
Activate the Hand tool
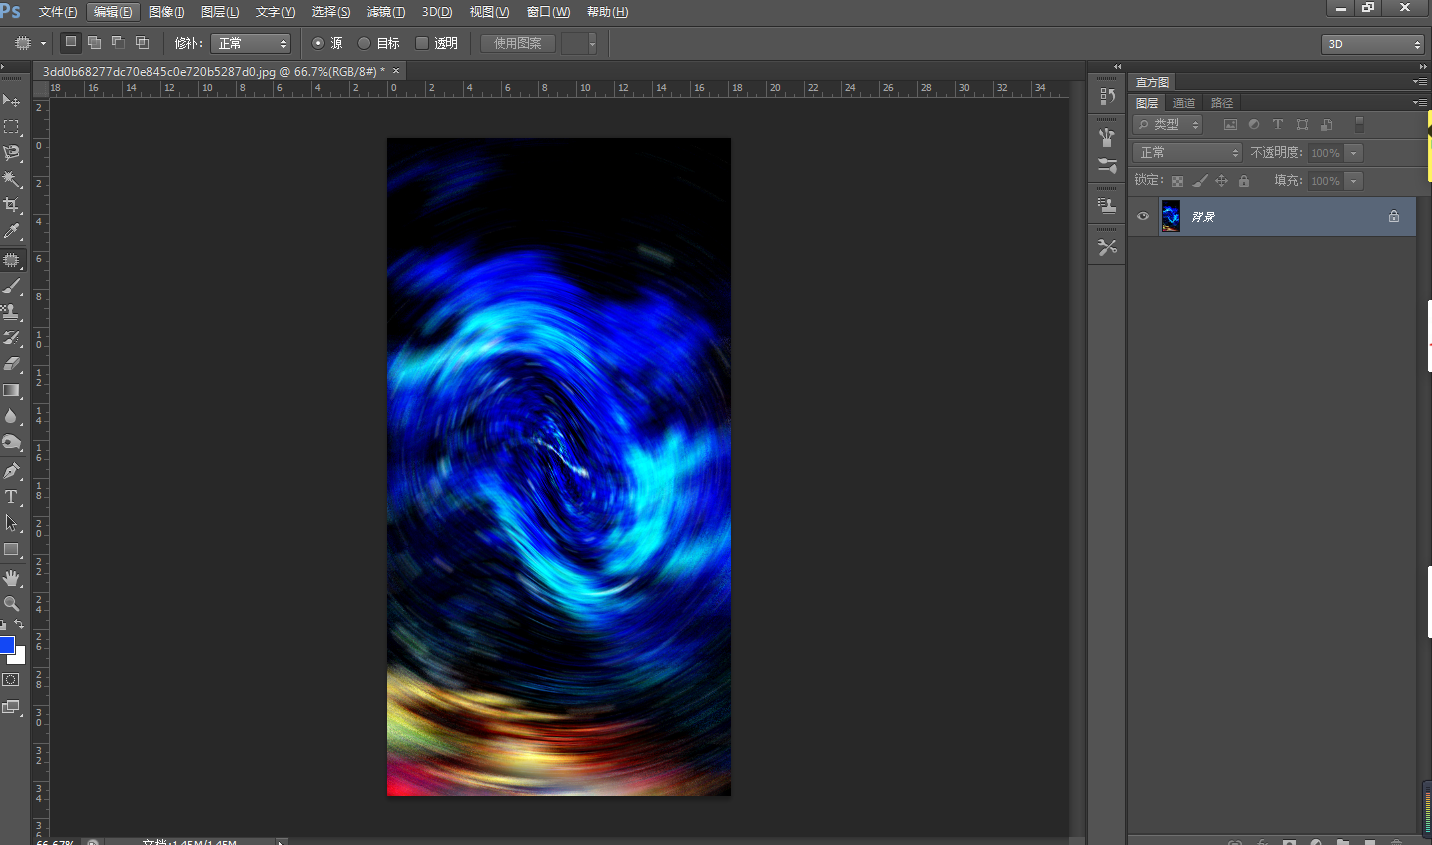12,578
